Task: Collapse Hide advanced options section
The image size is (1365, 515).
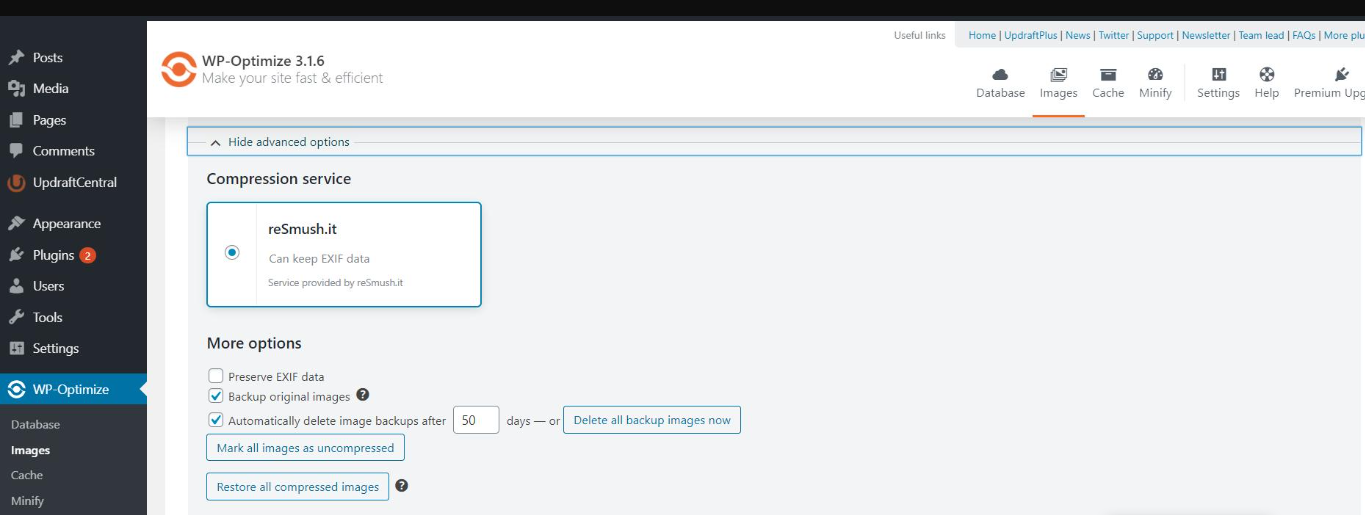Action: point(774,142)
